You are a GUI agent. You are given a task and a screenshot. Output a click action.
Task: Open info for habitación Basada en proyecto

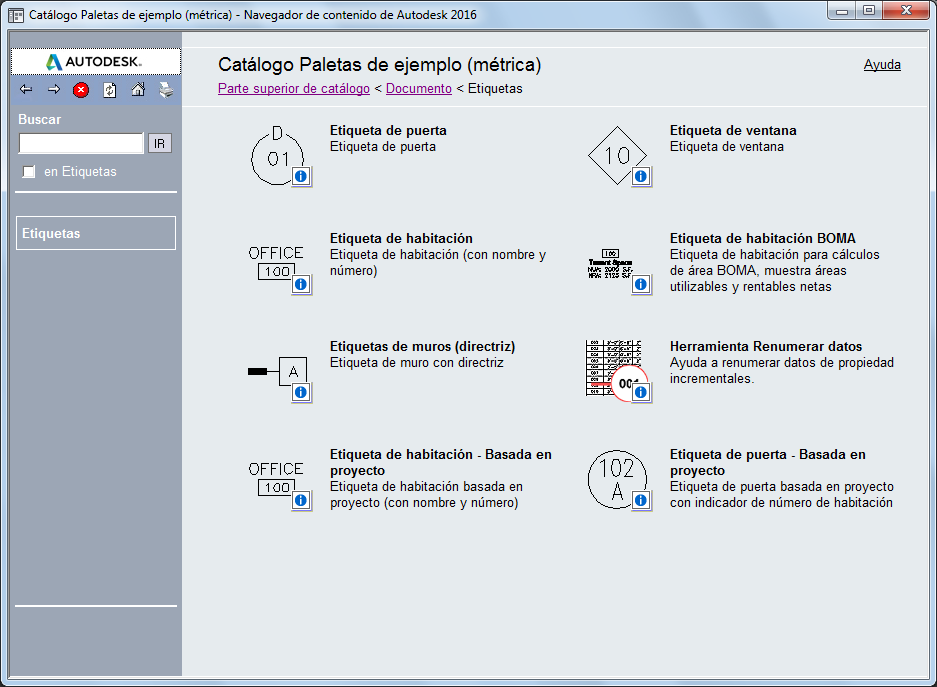coord(301,500)
